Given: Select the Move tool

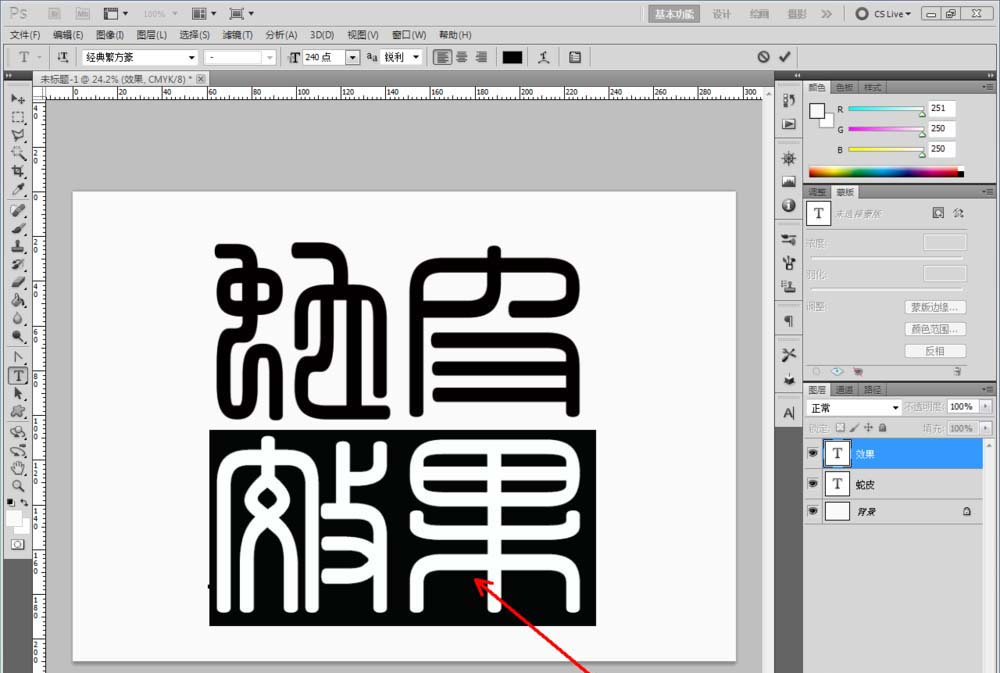Looking at the screenshot, I should tap(18, 98).
